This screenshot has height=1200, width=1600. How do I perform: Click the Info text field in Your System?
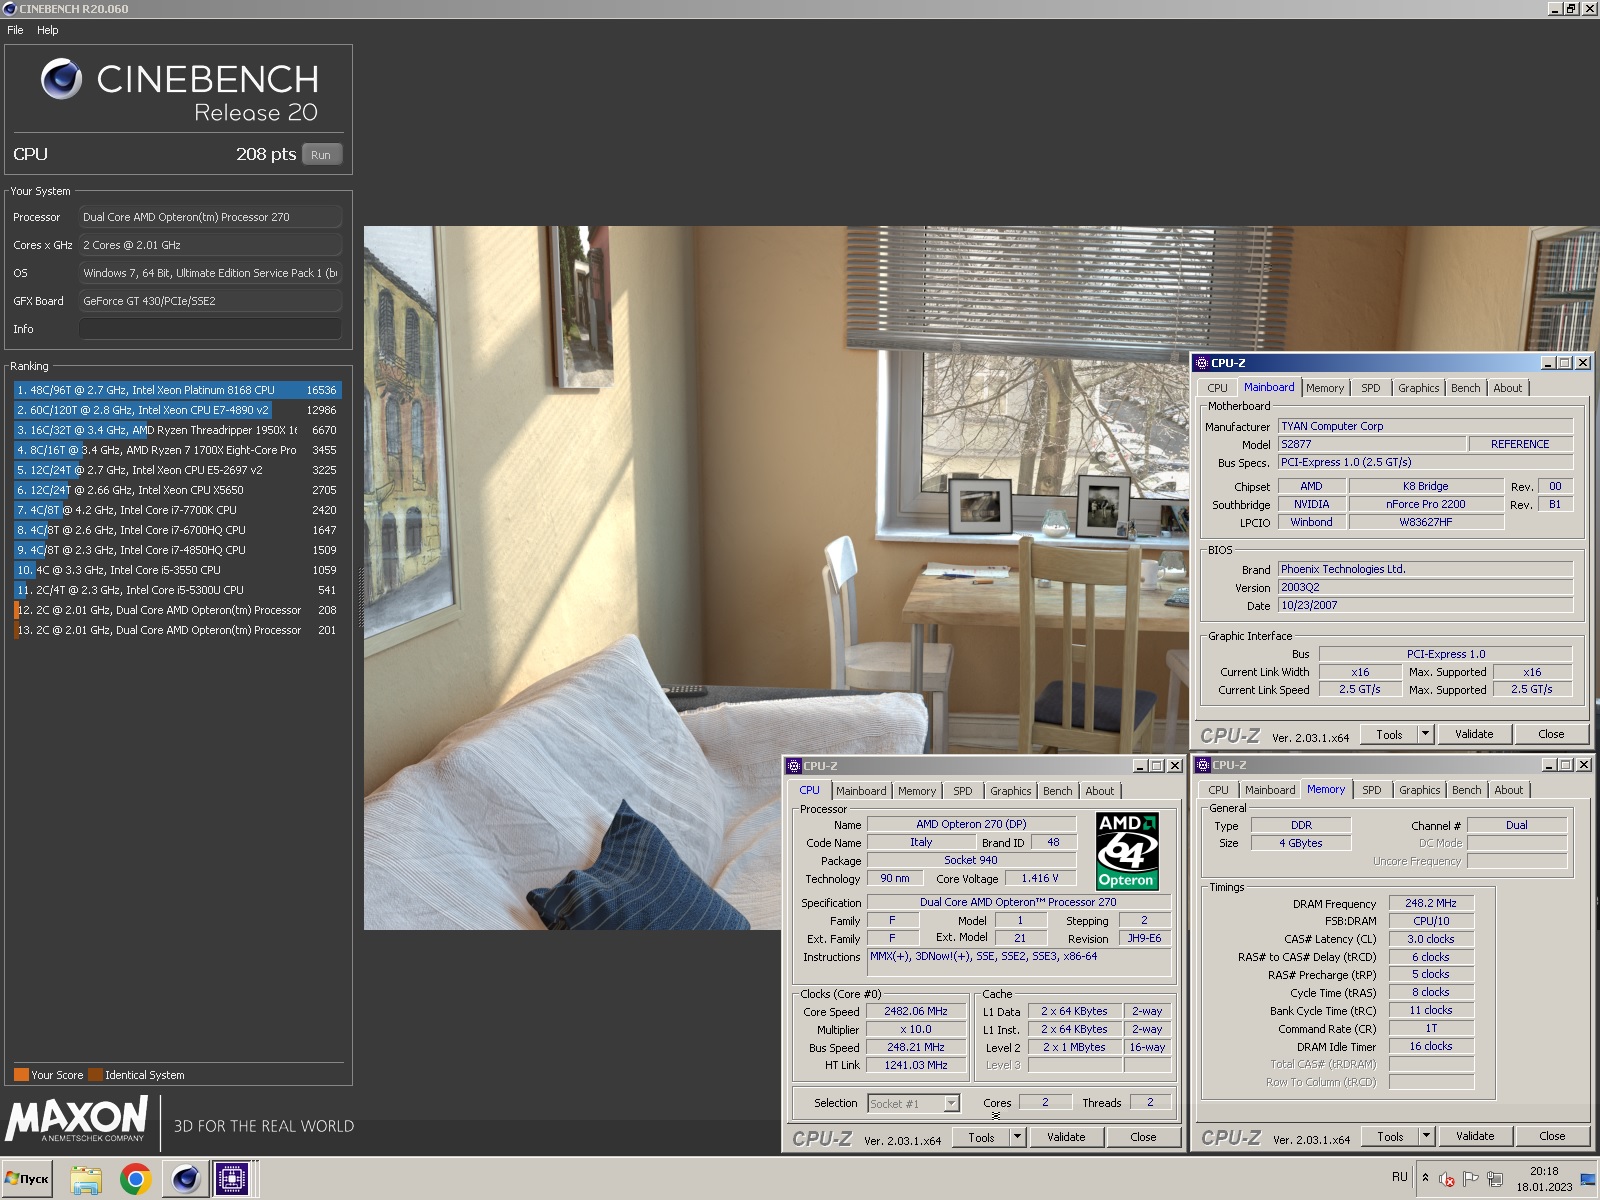click(x=210, y=329)
